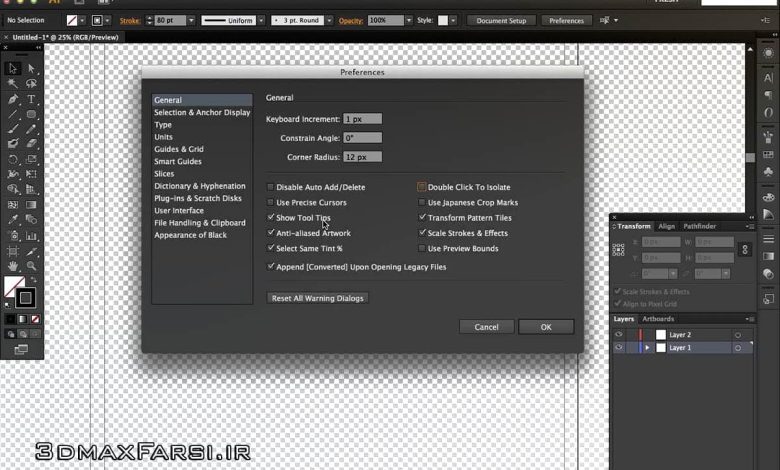Screen dimensions: 780x470
Task: Activate the Artboard tool
Action: click(x=12, y=251)
